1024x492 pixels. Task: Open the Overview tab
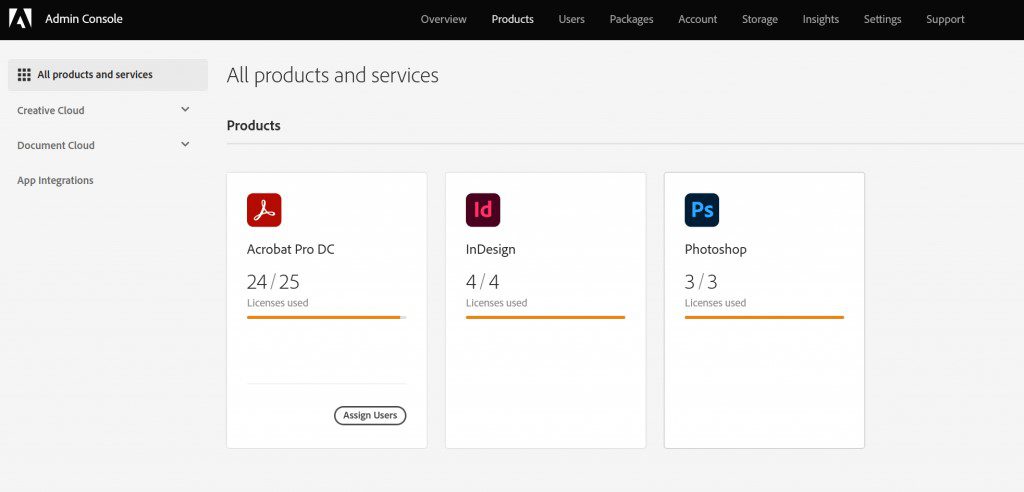443,19
